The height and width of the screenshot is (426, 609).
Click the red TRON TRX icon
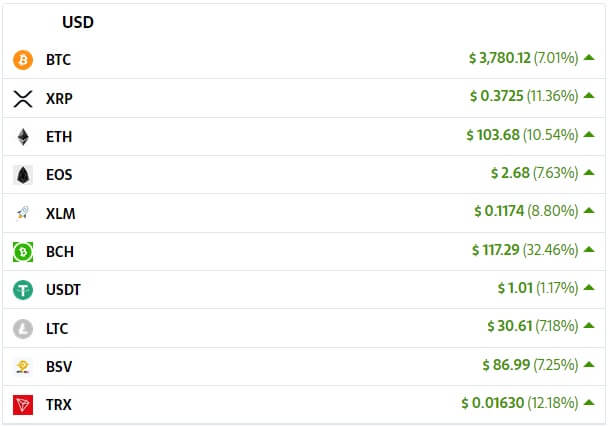pyautogui.click(x=23, y=405)
